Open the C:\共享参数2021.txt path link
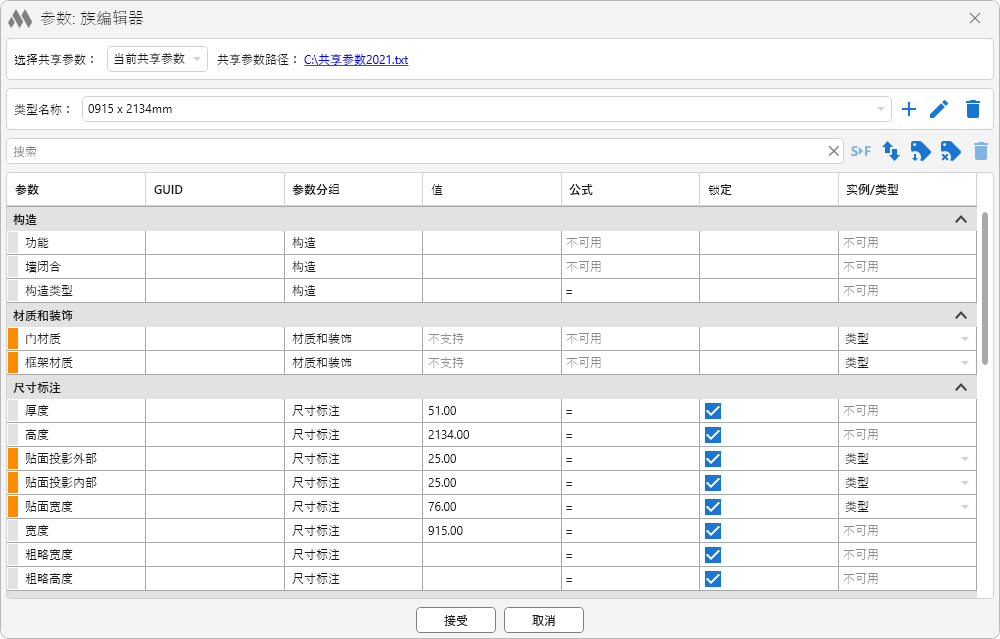1000x639 pixels. click(356, 60)
